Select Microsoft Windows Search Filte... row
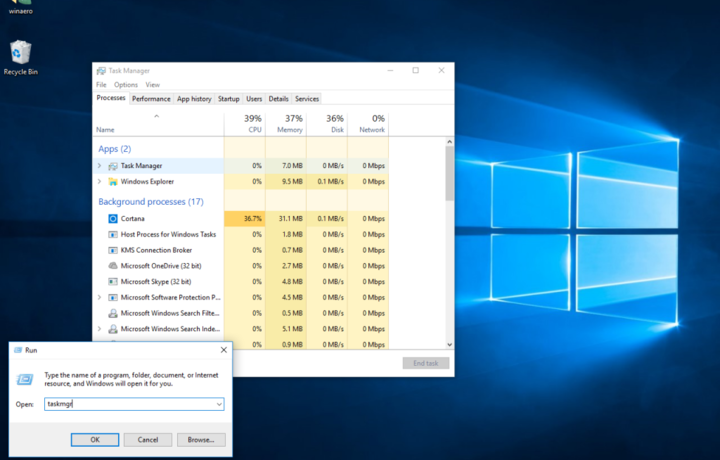The width and height of the screenshot is (720, 460). [242, 313]
